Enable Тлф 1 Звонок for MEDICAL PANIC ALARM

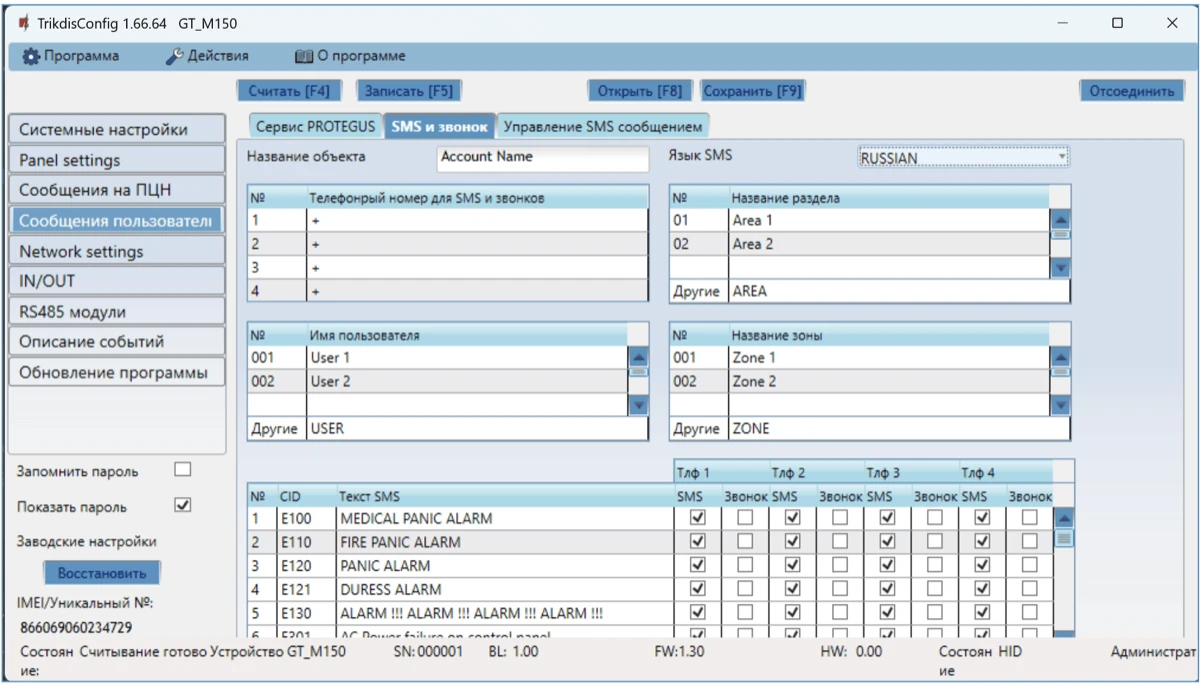(745, 518)
